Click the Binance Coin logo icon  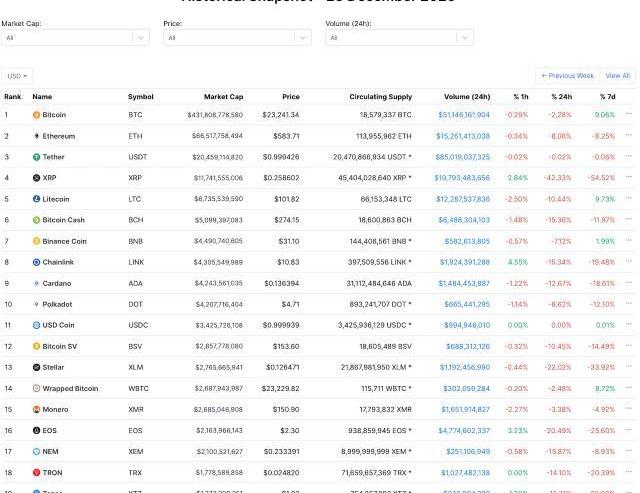pos(37,241)
